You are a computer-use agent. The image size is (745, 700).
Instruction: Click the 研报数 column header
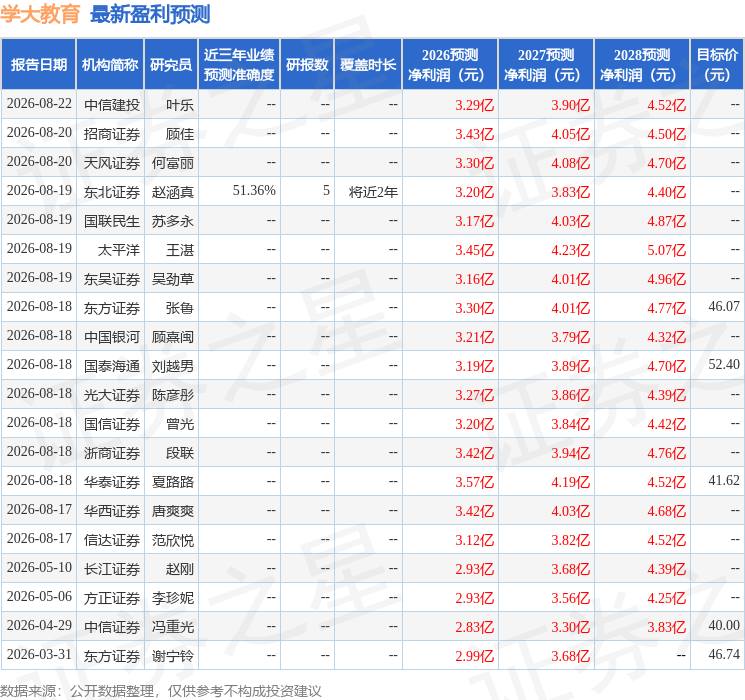pos(307,65)
